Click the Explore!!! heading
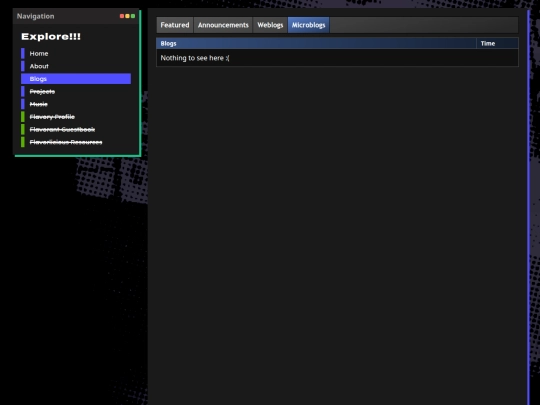 tap(51, 37)
